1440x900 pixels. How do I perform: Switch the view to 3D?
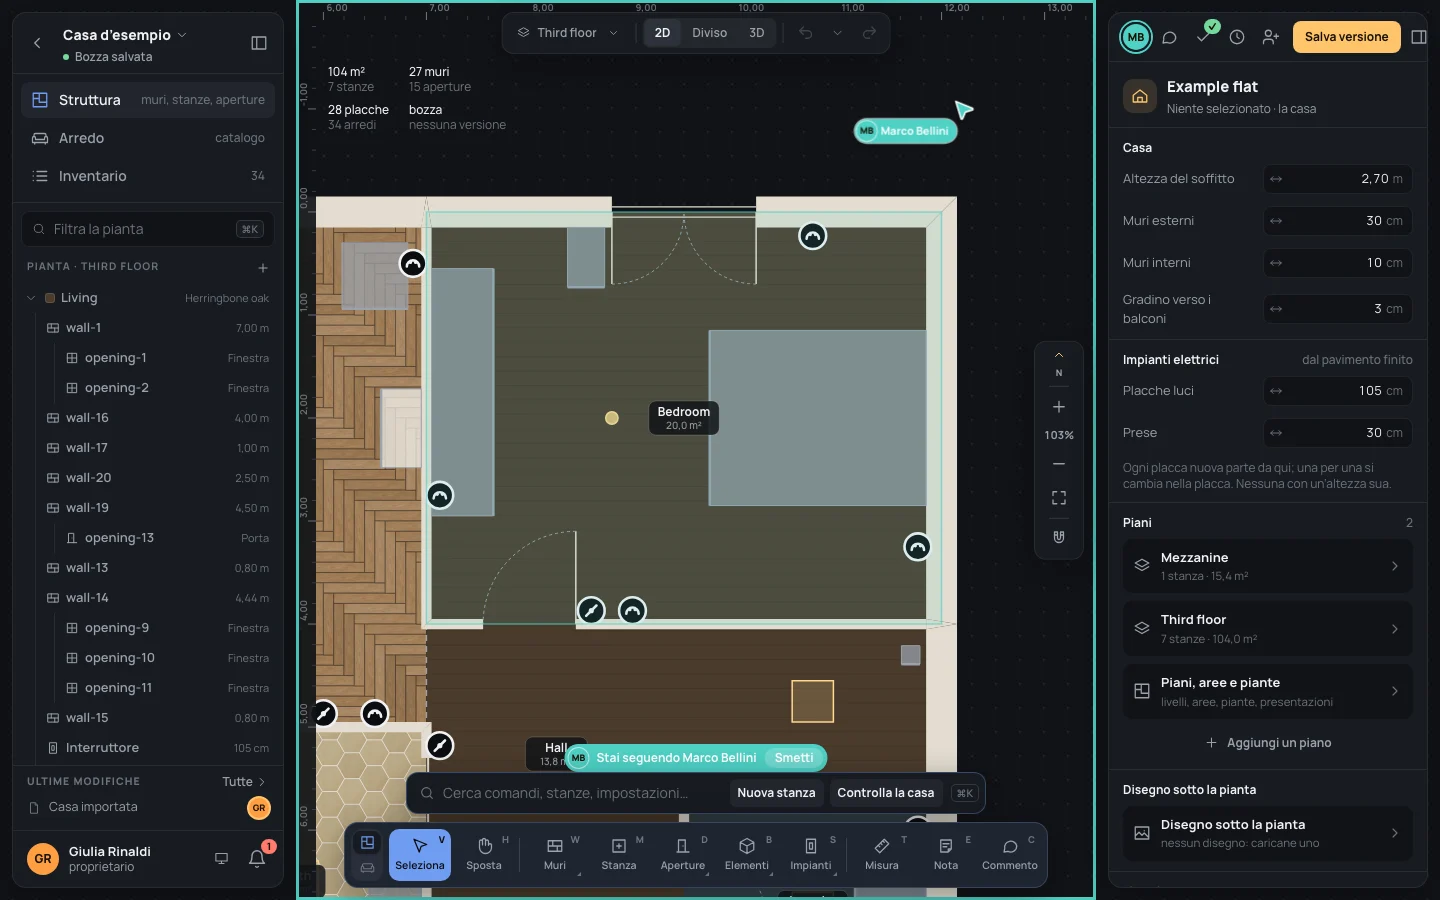757,33
